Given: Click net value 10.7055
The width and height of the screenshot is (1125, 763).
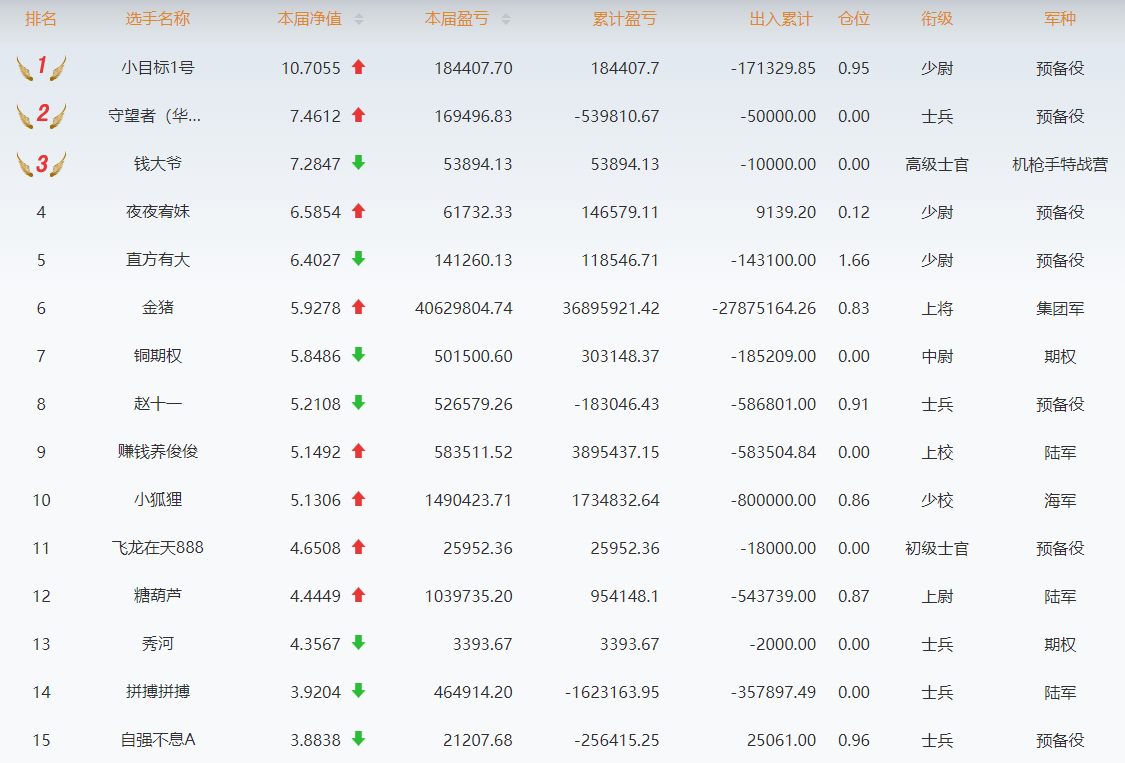Looking at the screenshot, I should (x=311, y=68).
